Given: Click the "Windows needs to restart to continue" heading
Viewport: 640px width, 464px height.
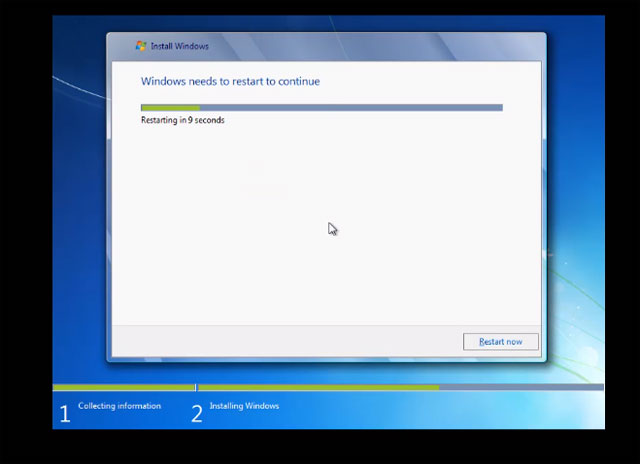Looking at the screenshot, I should click(x=230, y=81).
